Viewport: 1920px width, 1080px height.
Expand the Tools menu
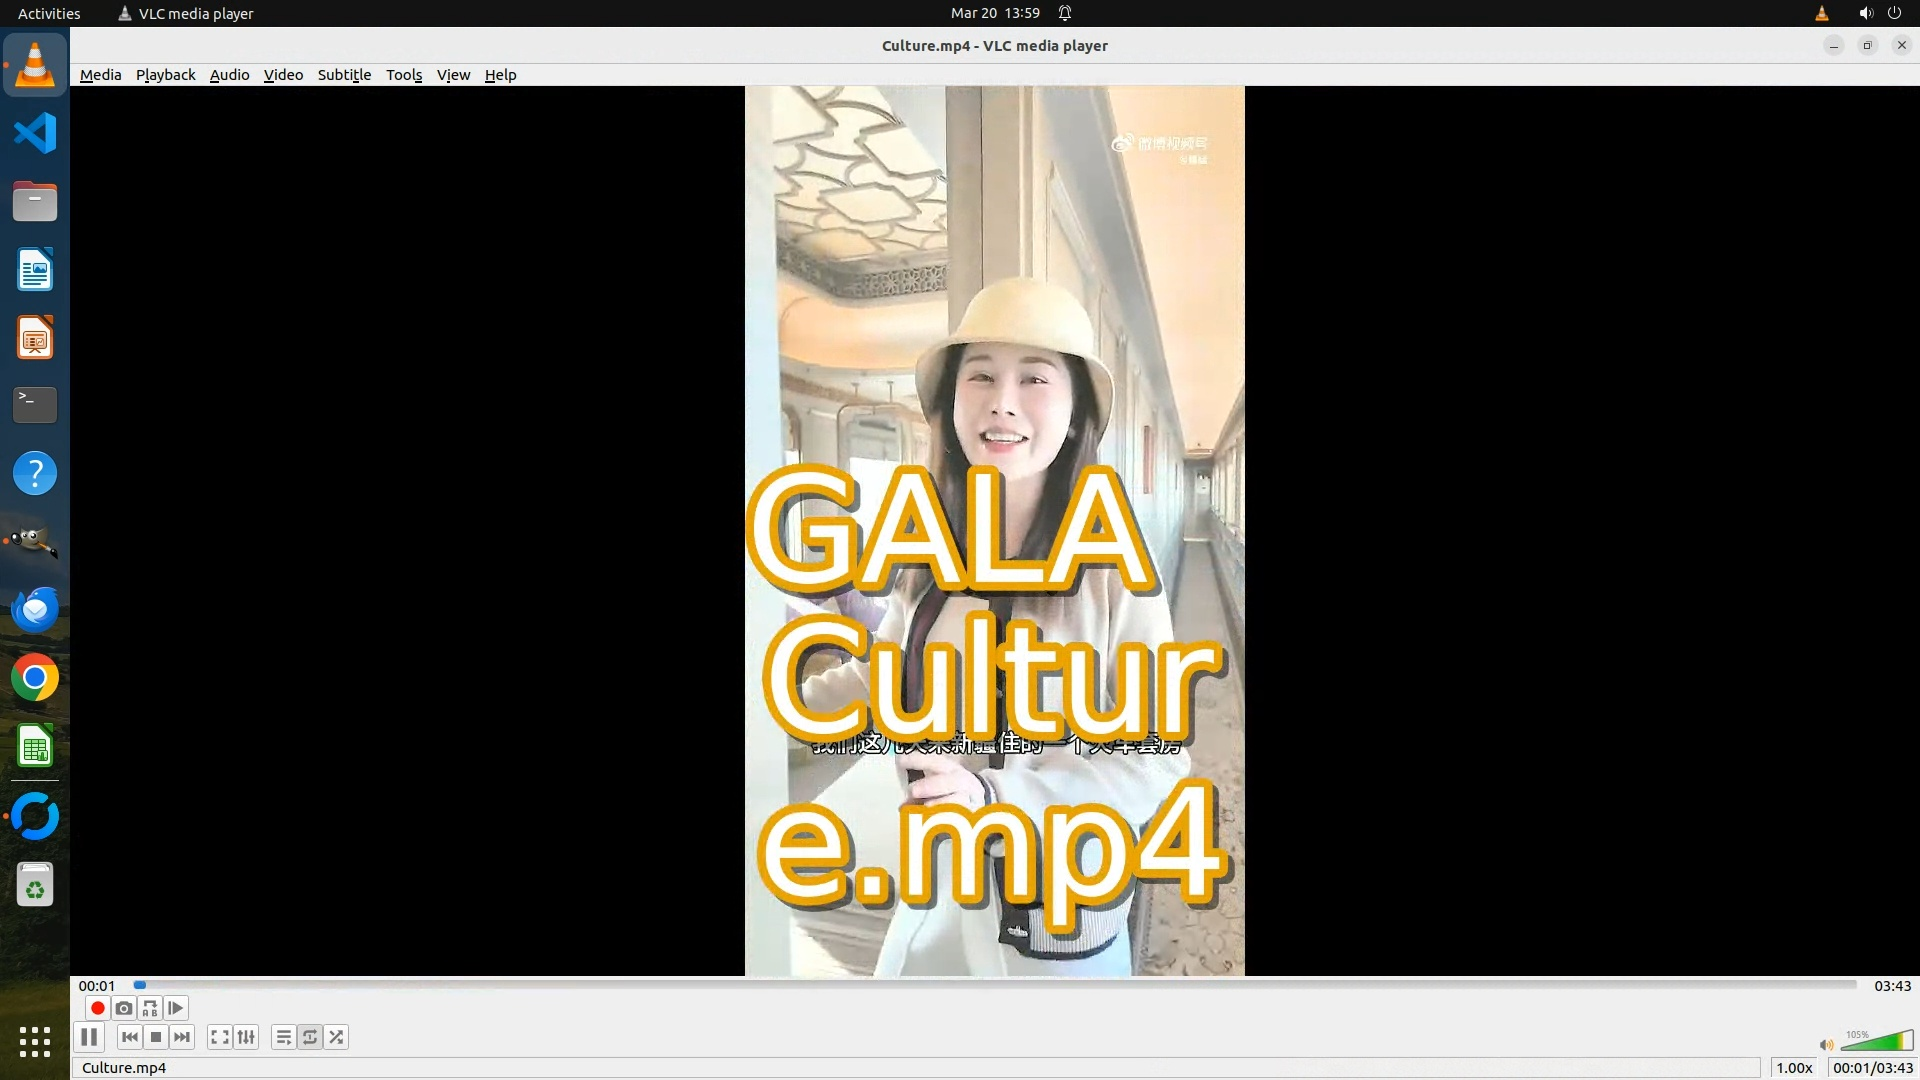point(404,75)
